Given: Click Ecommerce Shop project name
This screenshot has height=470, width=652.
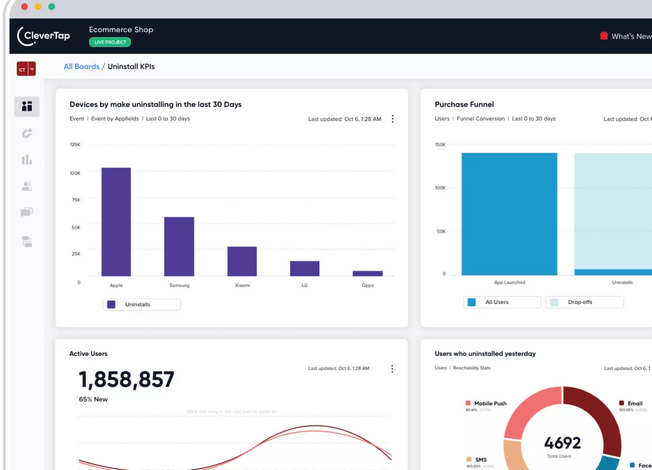Looking at the screenshot, I should pos(121,30).
